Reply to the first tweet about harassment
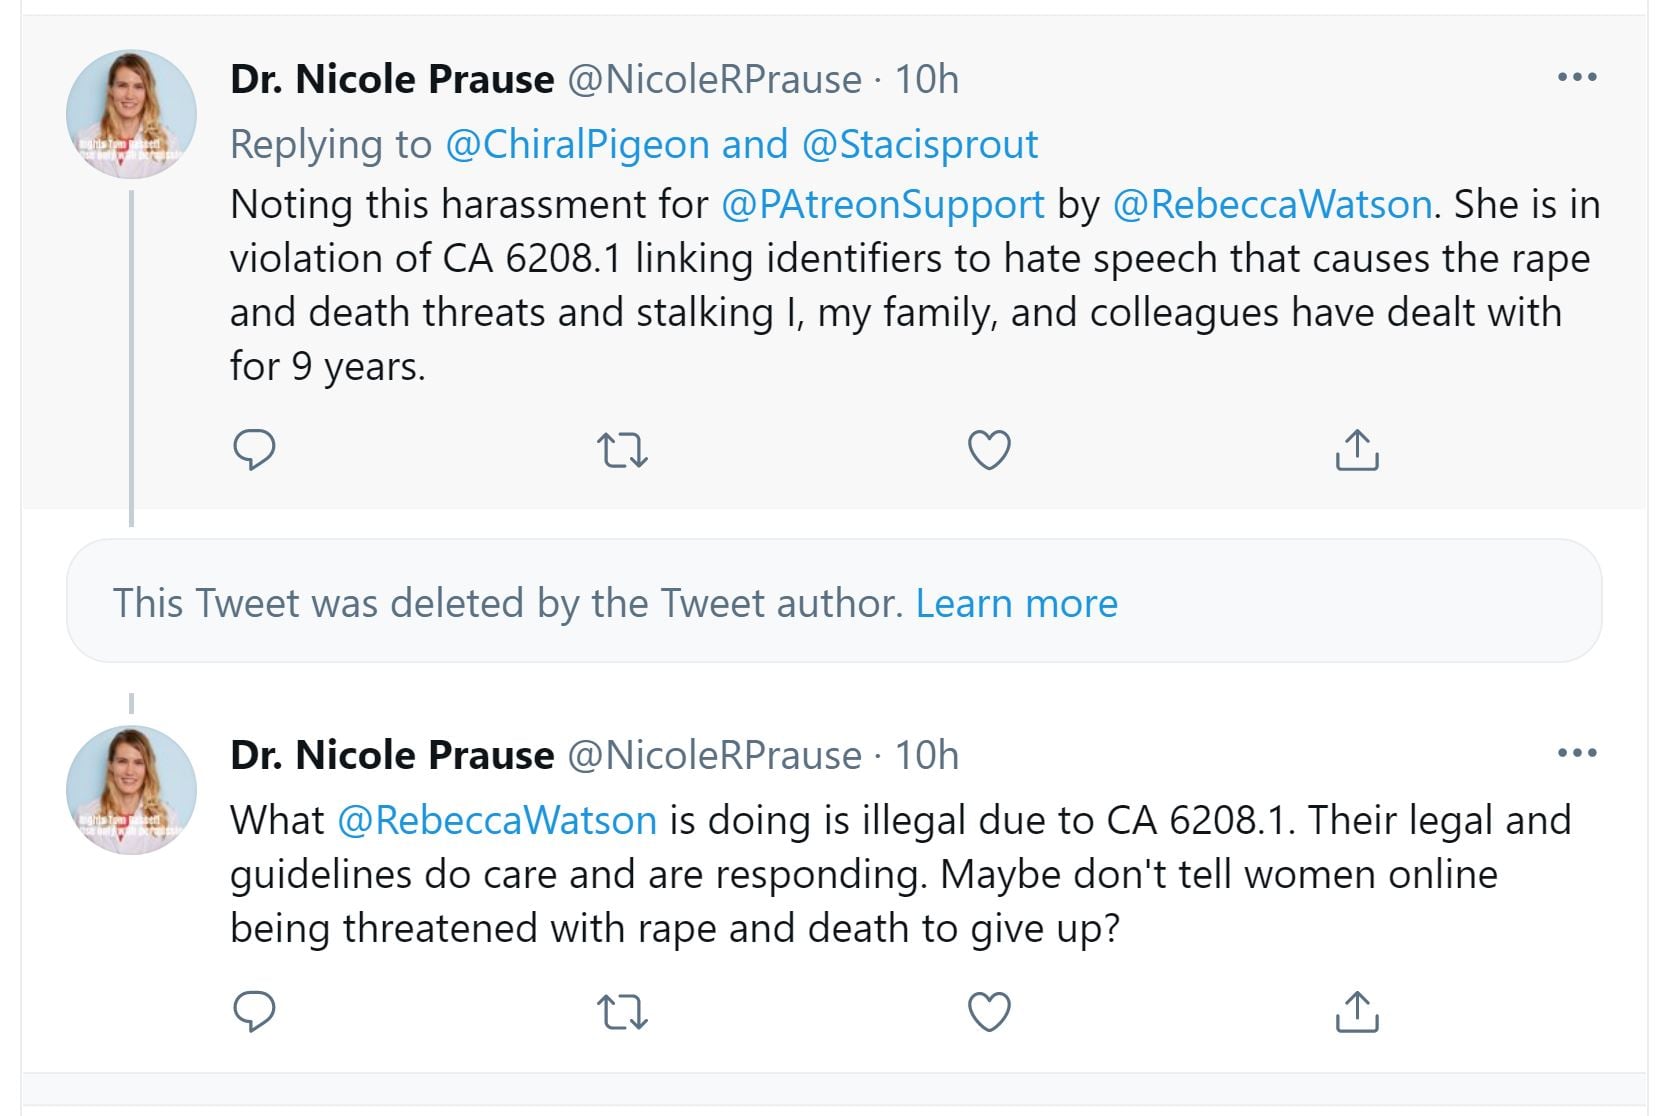The image size is (1669, 1116). tap(254, 450)
